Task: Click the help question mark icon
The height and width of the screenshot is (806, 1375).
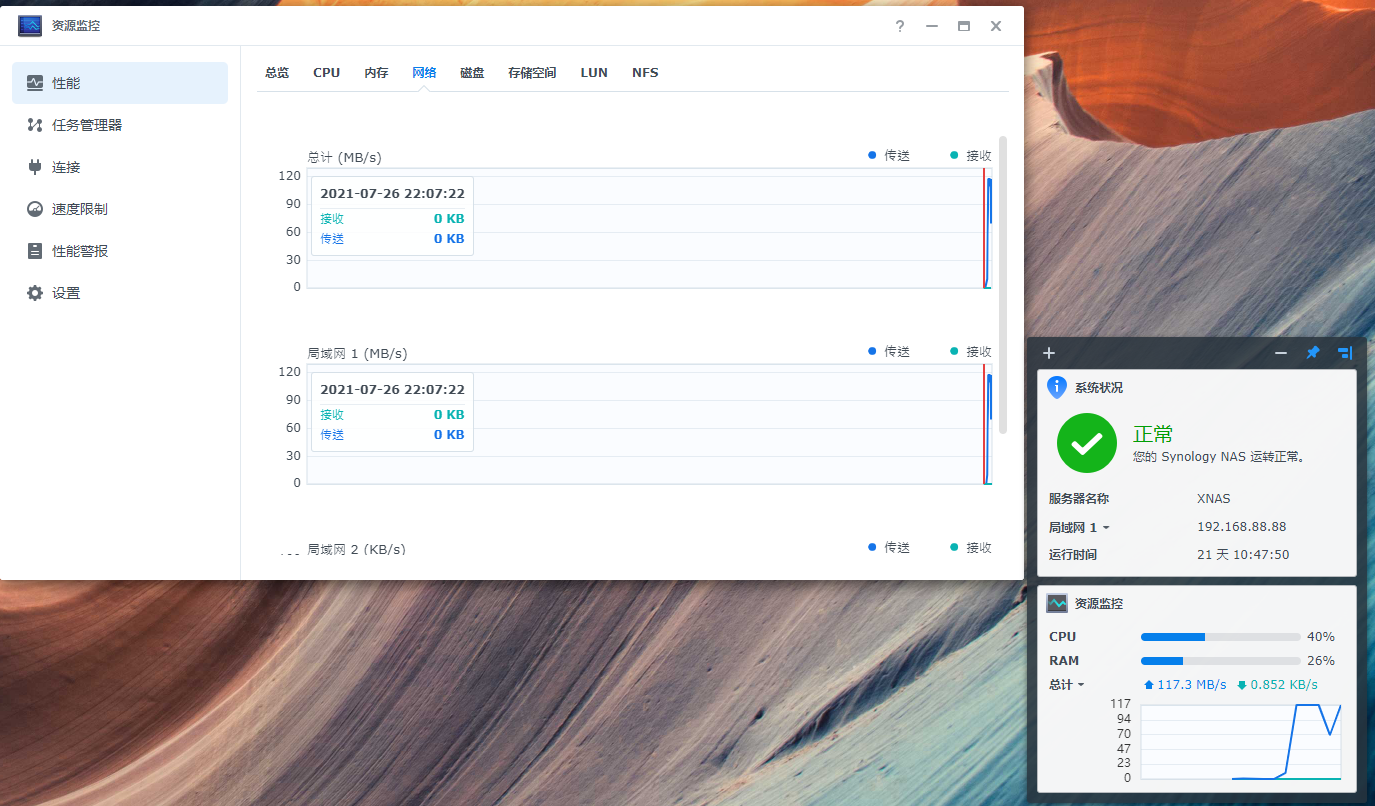Action: pyautogui.click(x=899, y=26)
